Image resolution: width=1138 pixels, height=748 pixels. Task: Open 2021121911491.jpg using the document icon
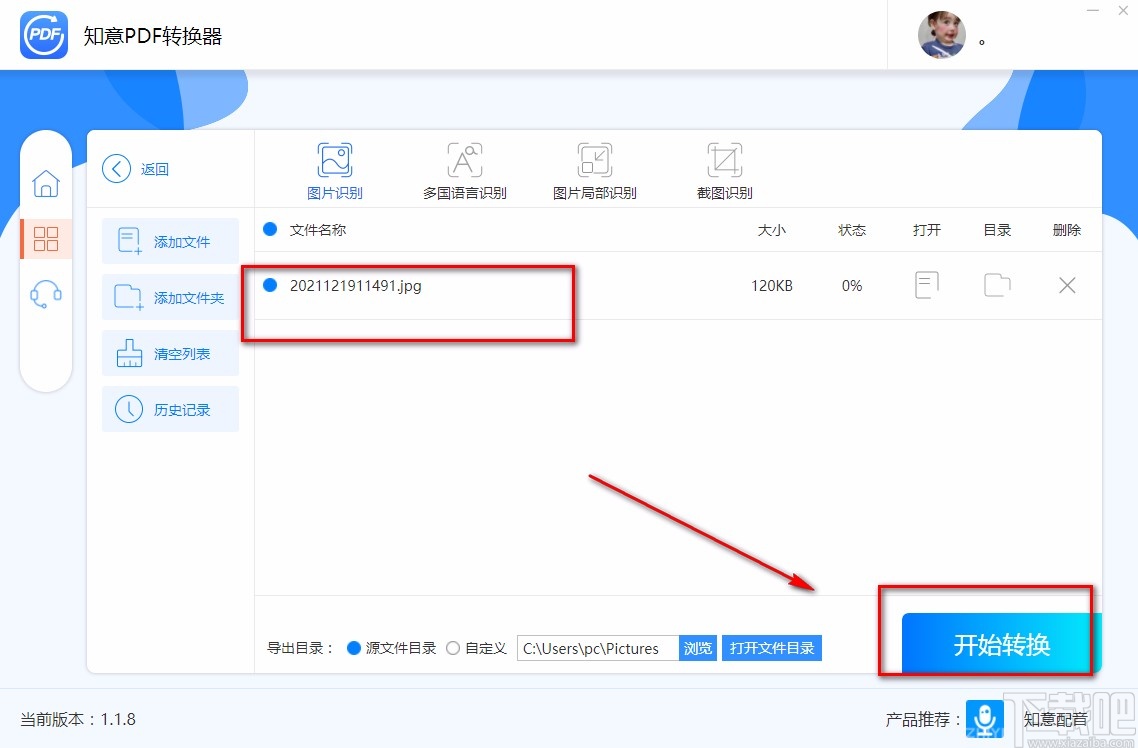click(926, 285)
